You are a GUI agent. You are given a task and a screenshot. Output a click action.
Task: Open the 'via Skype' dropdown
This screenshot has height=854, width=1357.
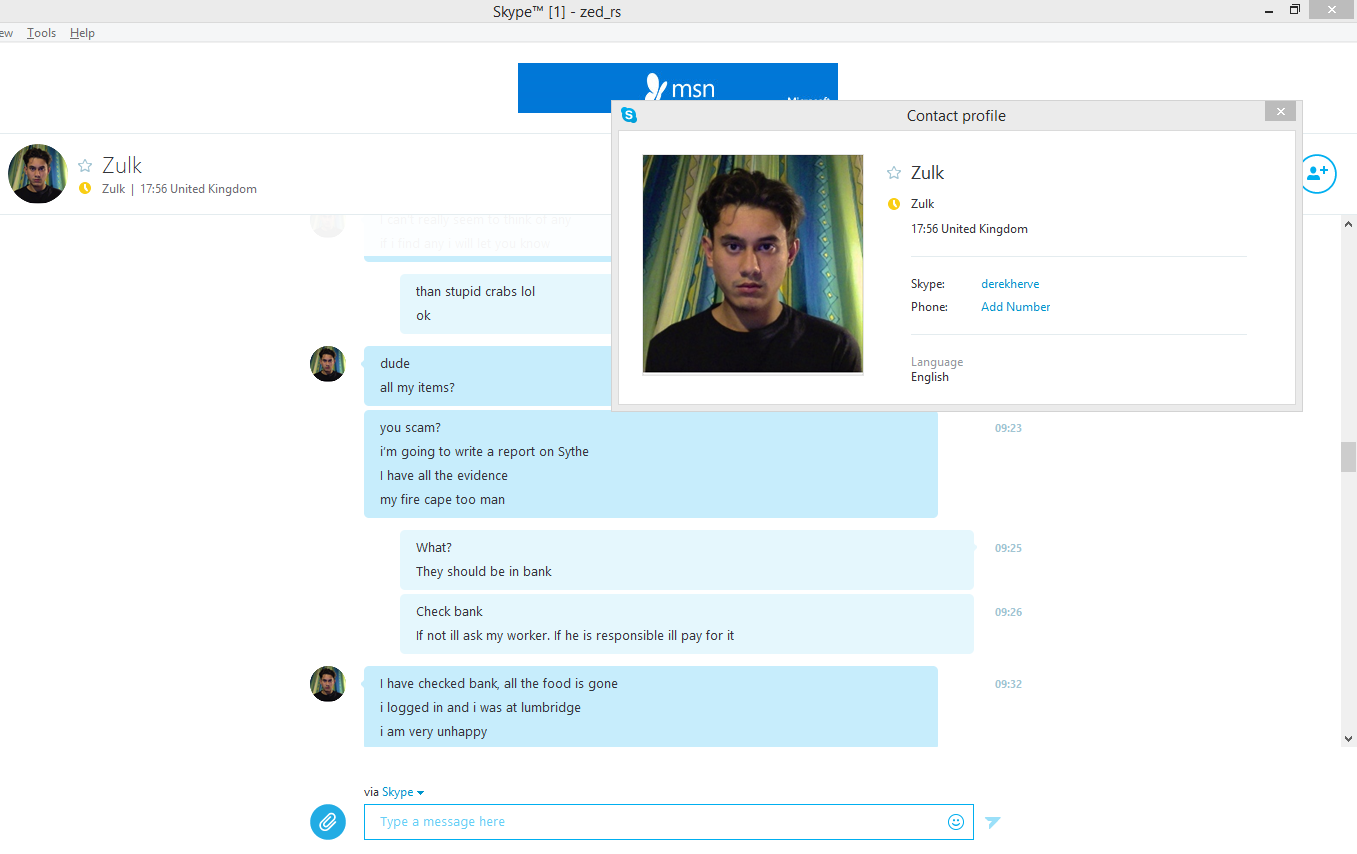tap(403, 792)
